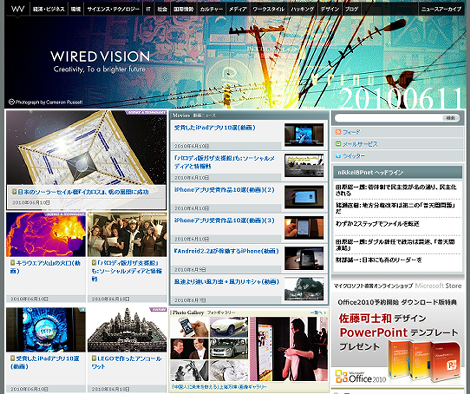The image size is (470, 394).
Task: Go to サイエンス・テクノロジー section
Action: (113, 9)
